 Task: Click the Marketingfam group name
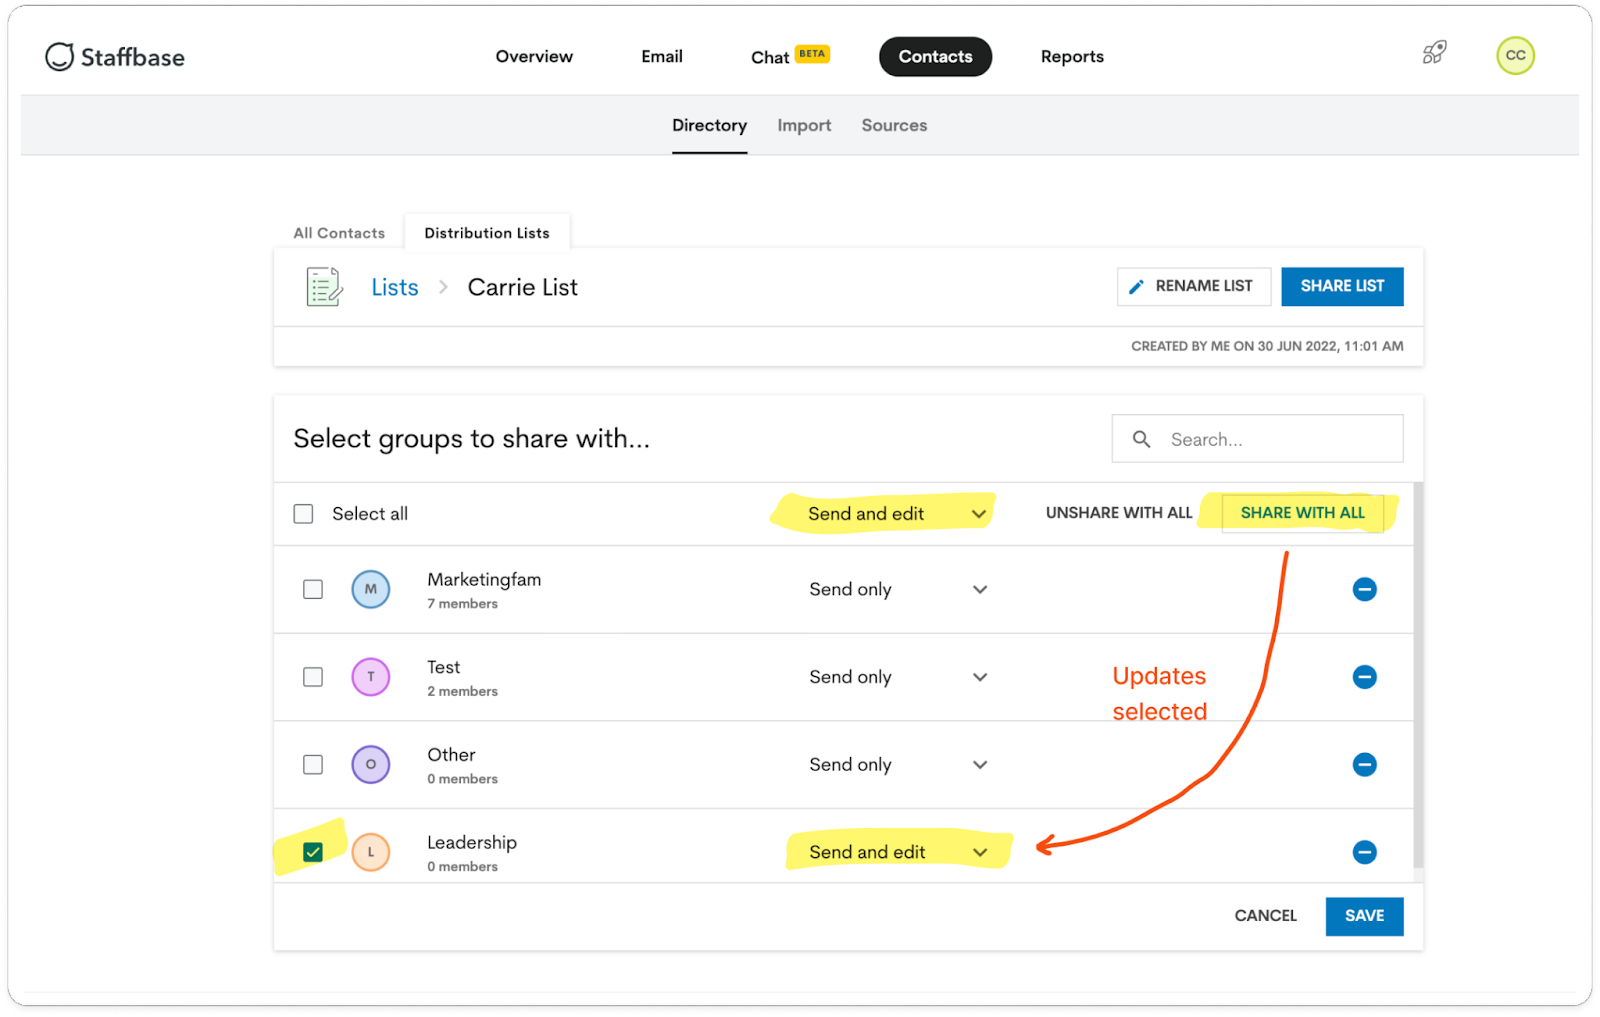tap(484, 580)
